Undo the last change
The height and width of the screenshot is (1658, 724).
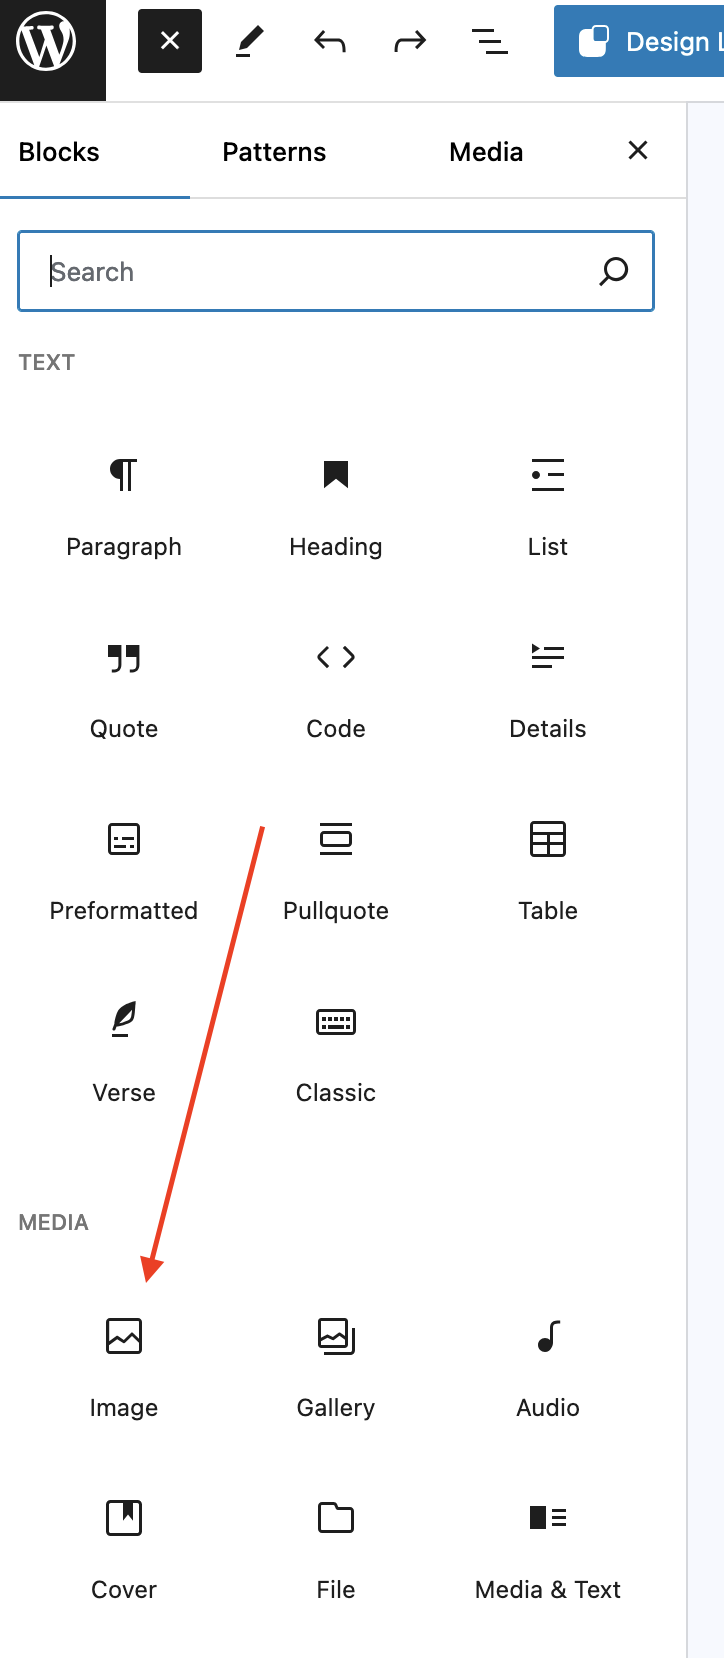pos(330,41)
